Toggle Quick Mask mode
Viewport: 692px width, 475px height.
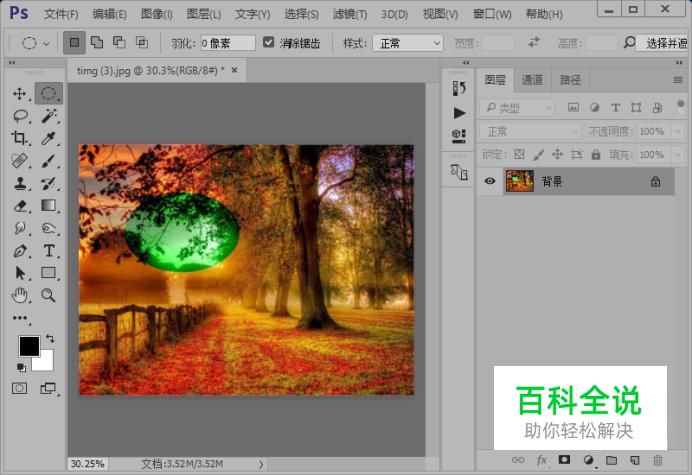coord(19,388)
